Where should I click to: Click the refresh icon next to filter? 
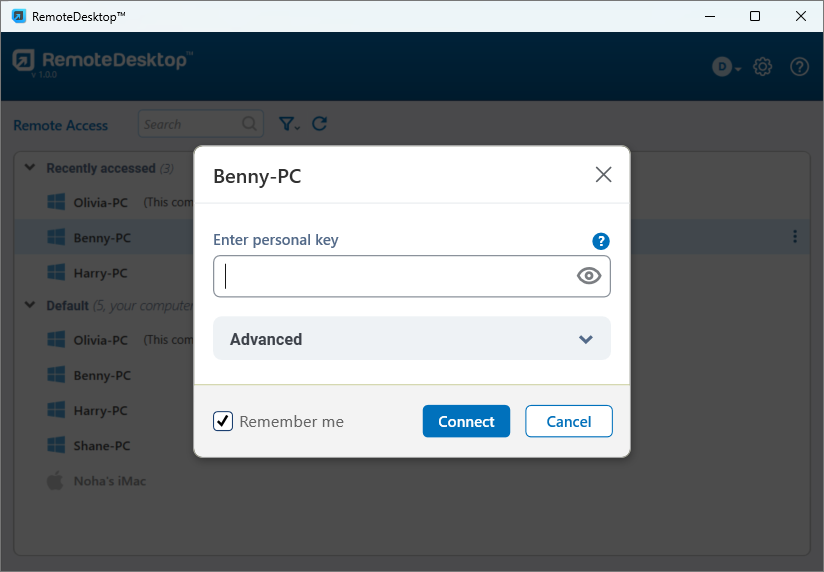tap(319, 124)
